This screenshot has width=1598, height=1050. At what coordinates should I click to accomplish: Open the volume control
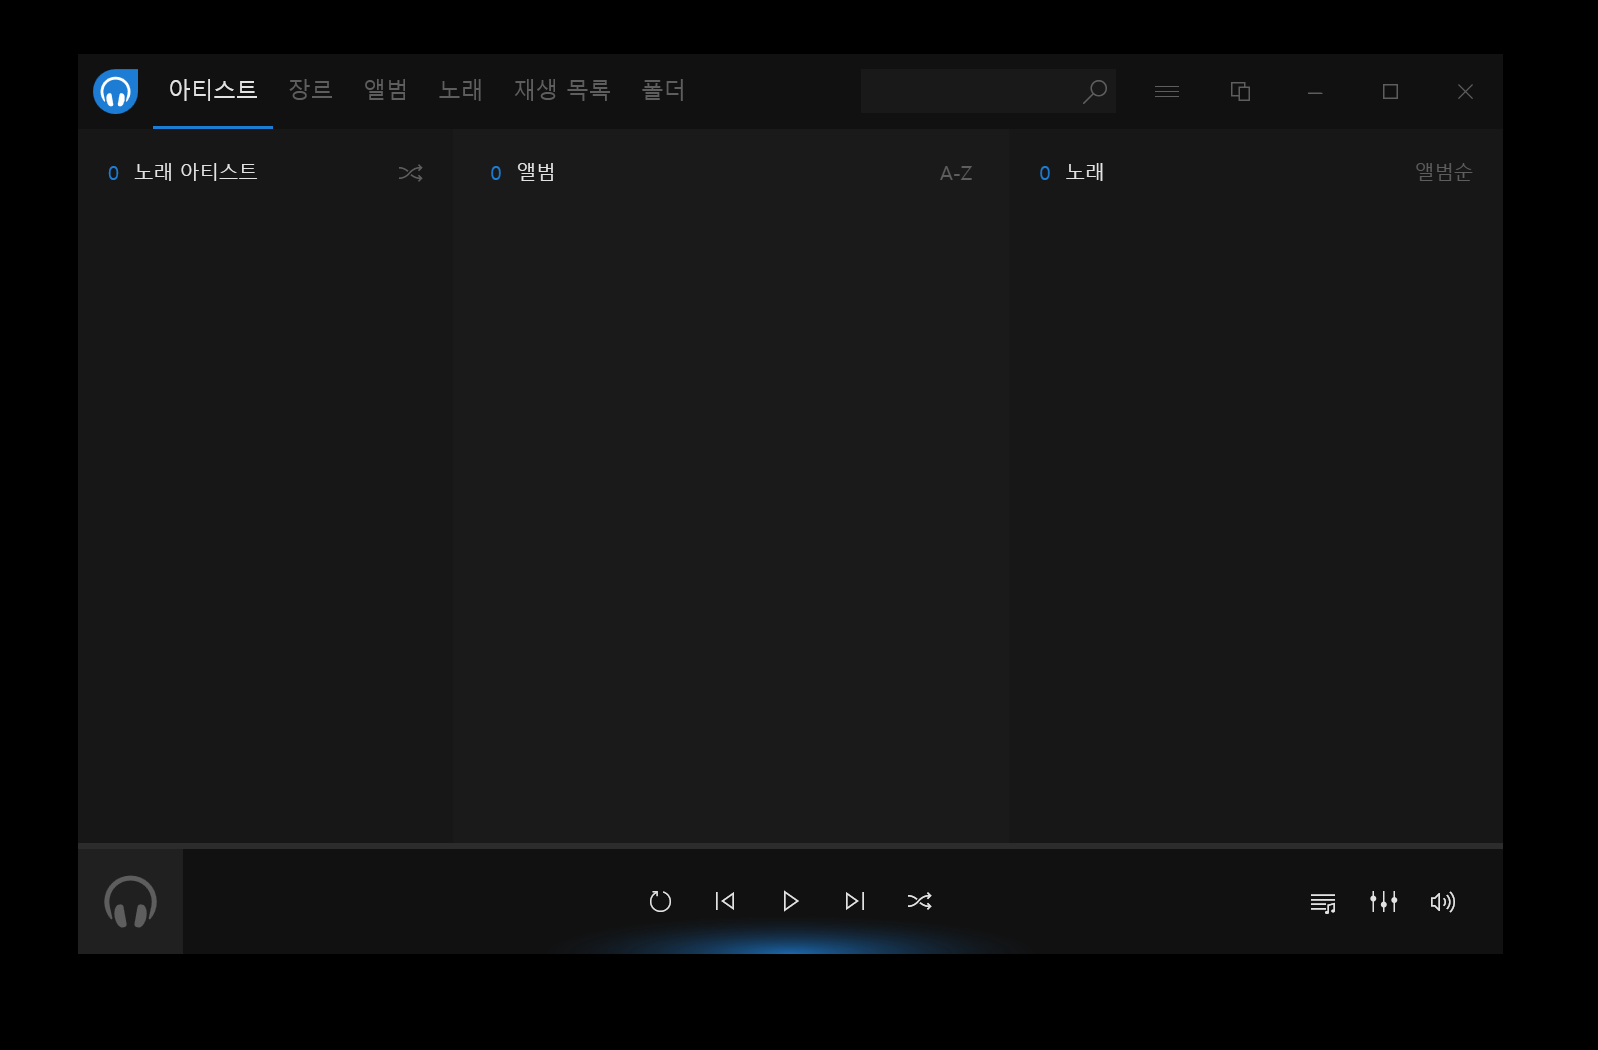tap(1443, 902)
